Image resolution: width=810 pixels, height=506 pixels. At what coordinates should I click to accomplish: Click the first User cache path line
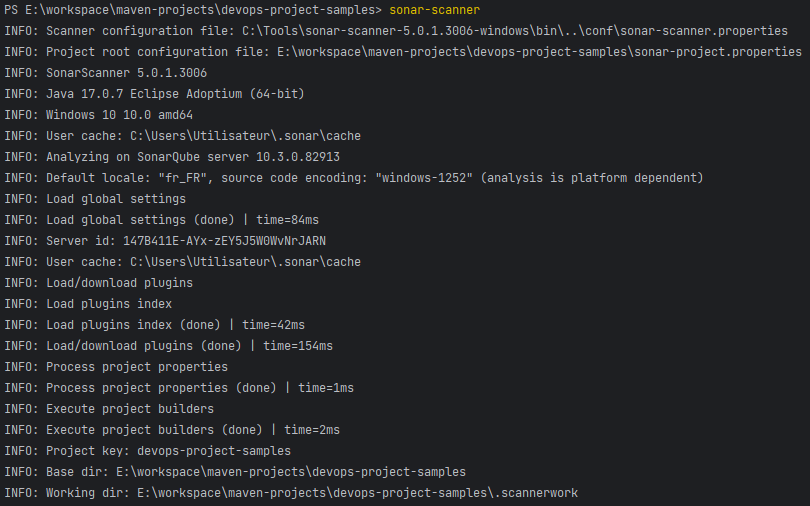click(182, 136)
